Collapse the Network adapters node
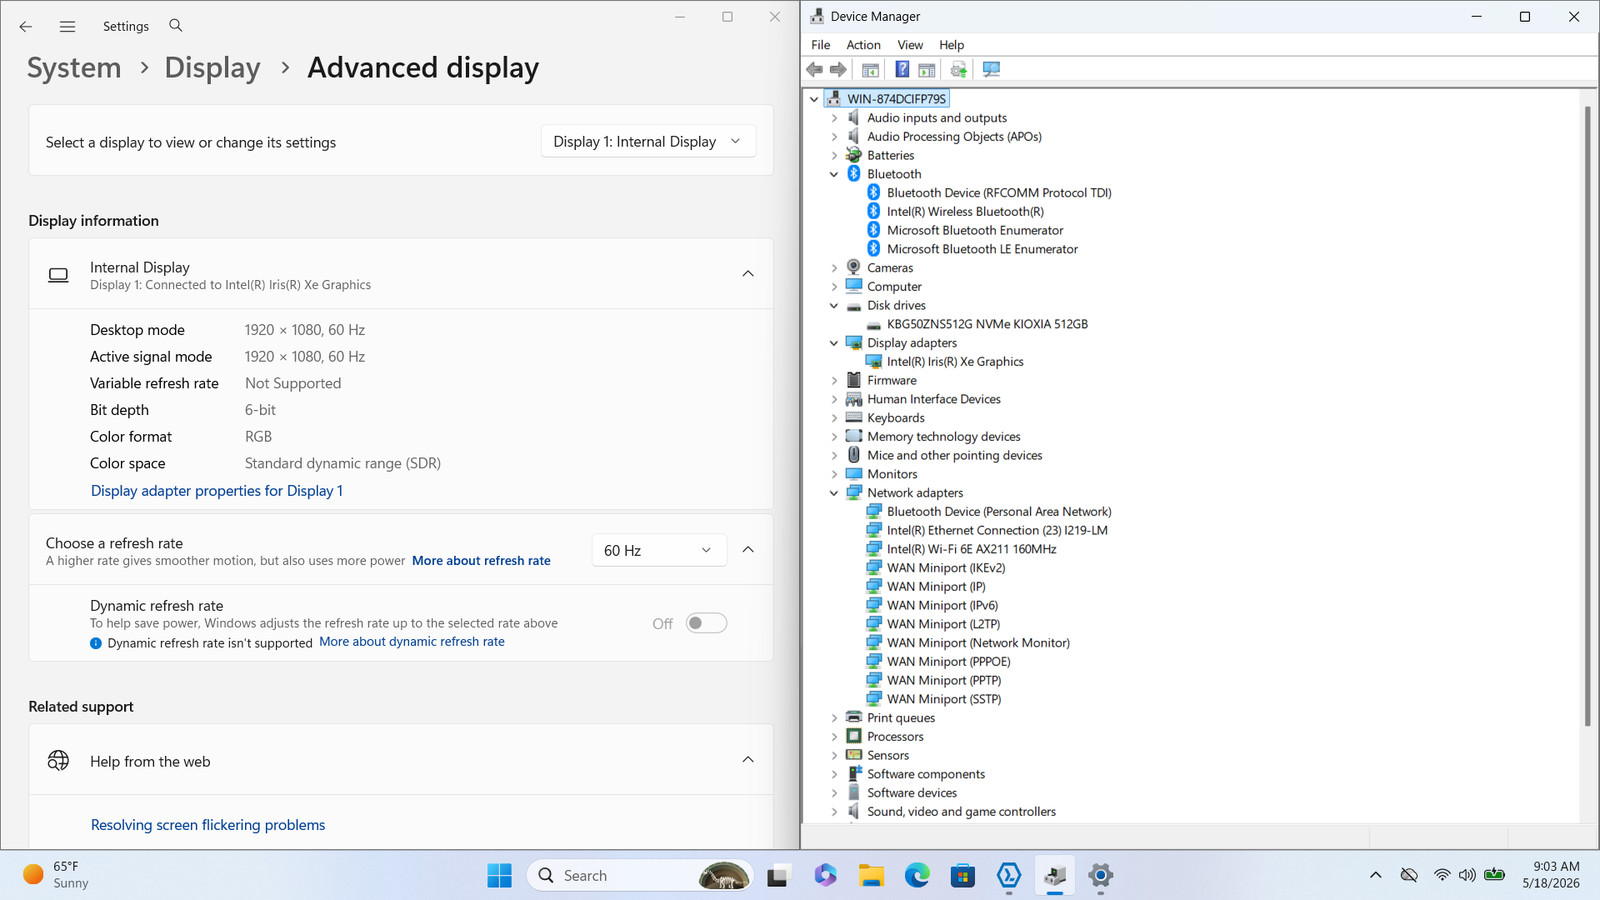The height and width of the screenshot is (900, 1600). coord(834,493)
